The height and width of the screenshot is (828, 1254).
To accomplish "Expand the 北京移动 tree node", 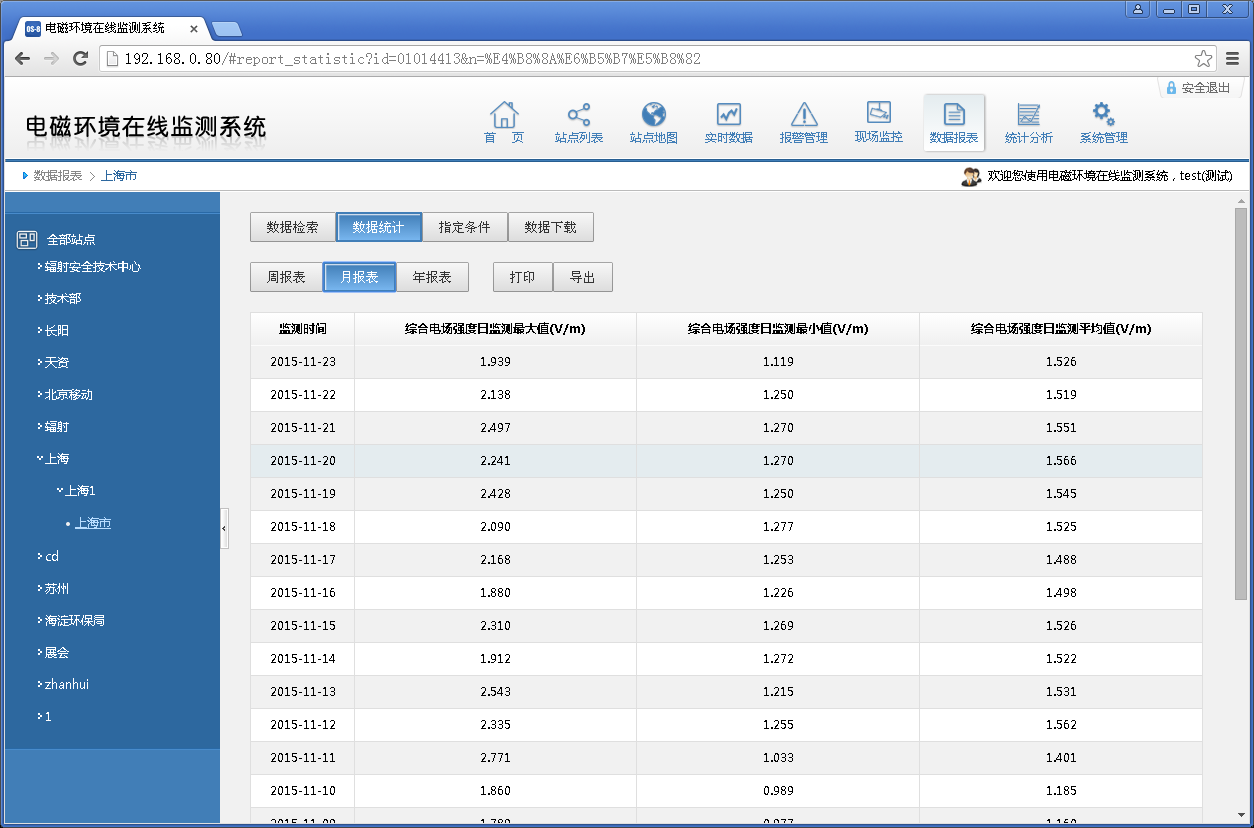I will tap(40, 395).
